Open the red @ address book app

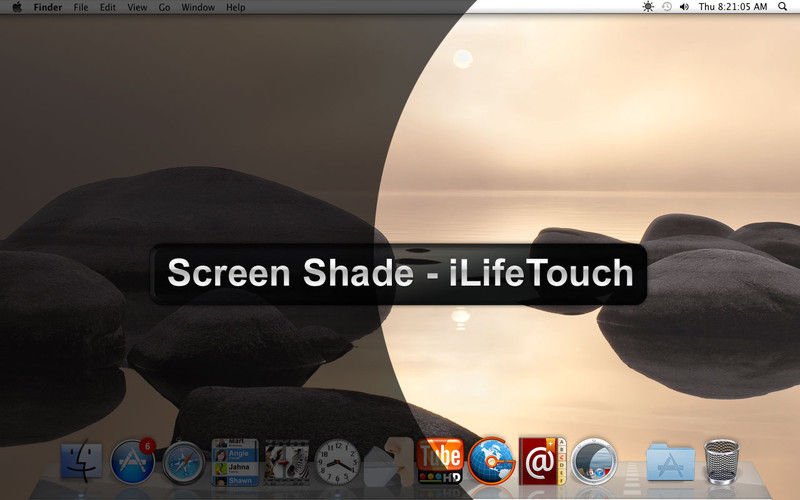coord(542,461)
